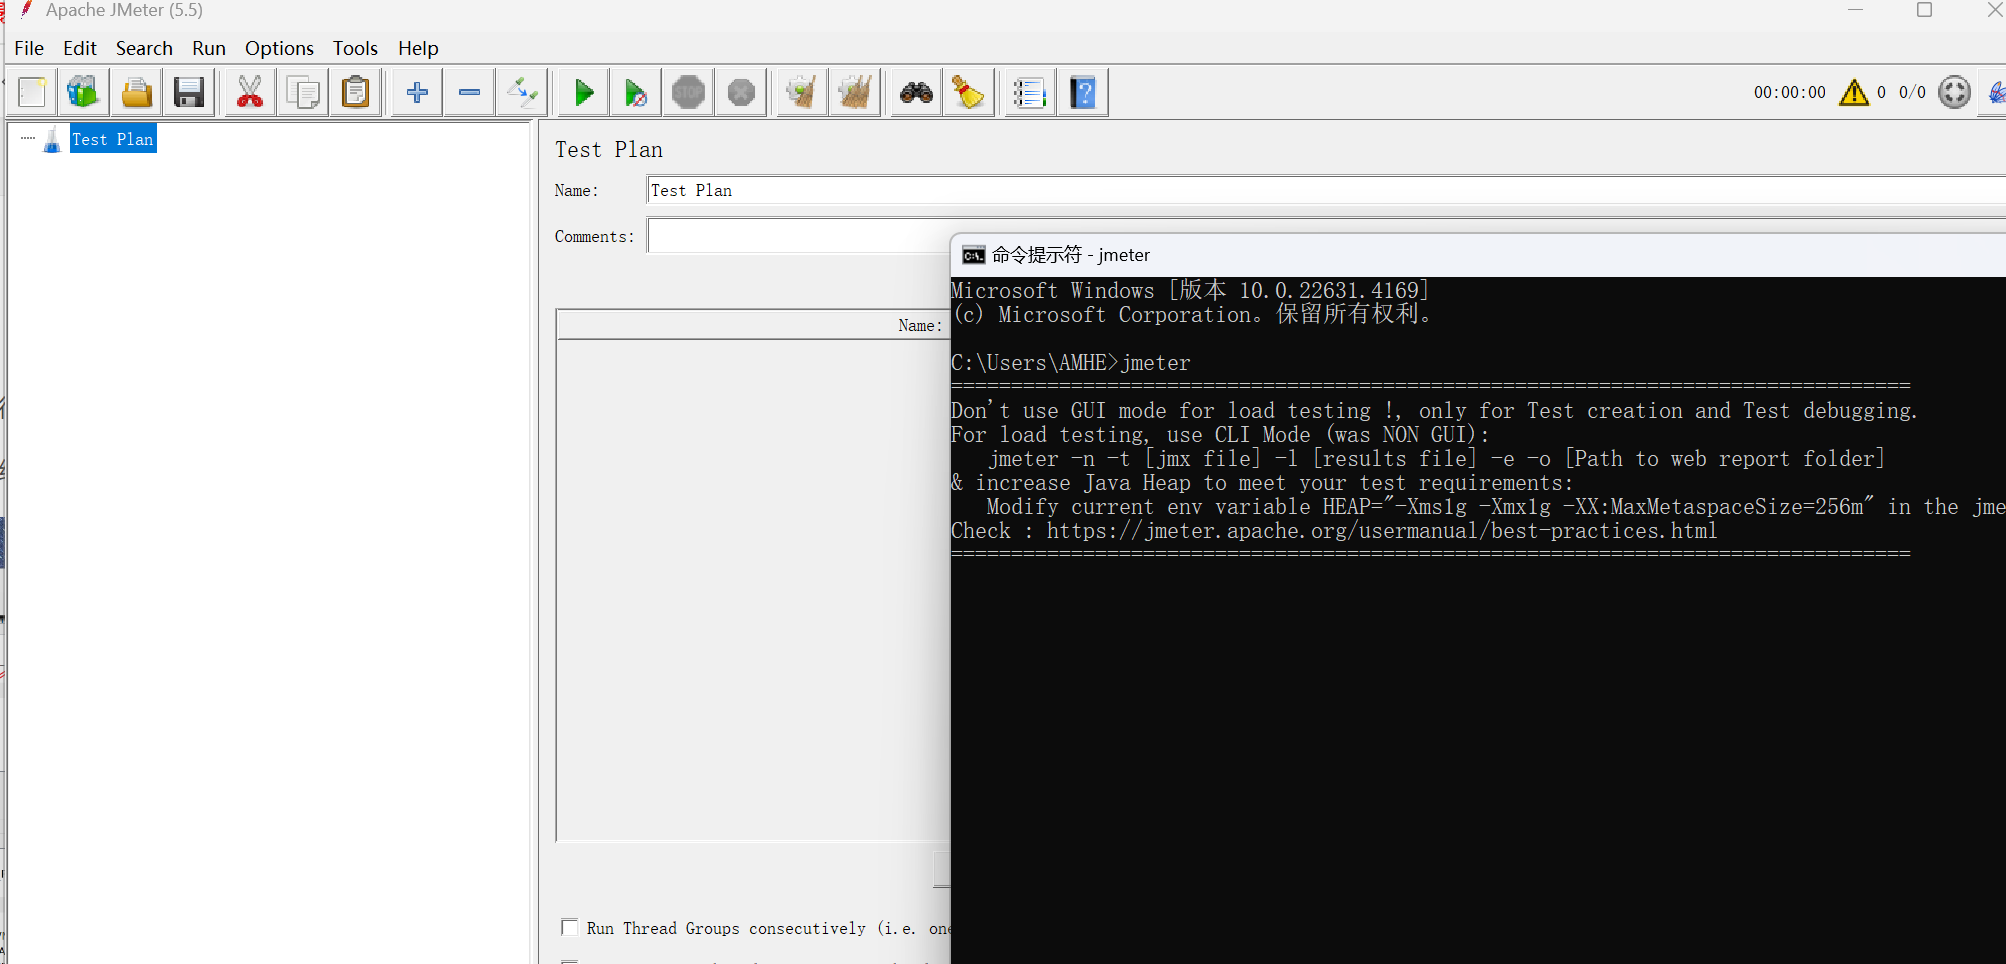Click the best-practices URL in command prompt

(1382, 531)
